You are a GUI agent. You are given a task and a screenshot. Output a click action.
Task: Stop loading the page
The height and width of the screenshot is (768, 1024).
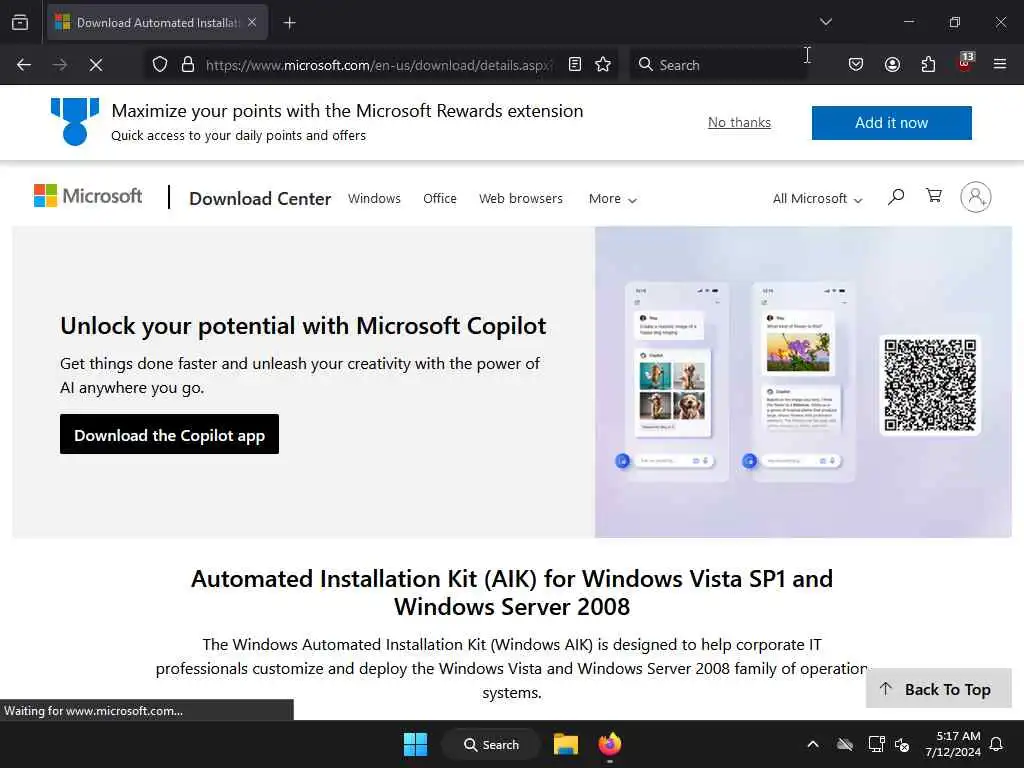tap(95, 65)
